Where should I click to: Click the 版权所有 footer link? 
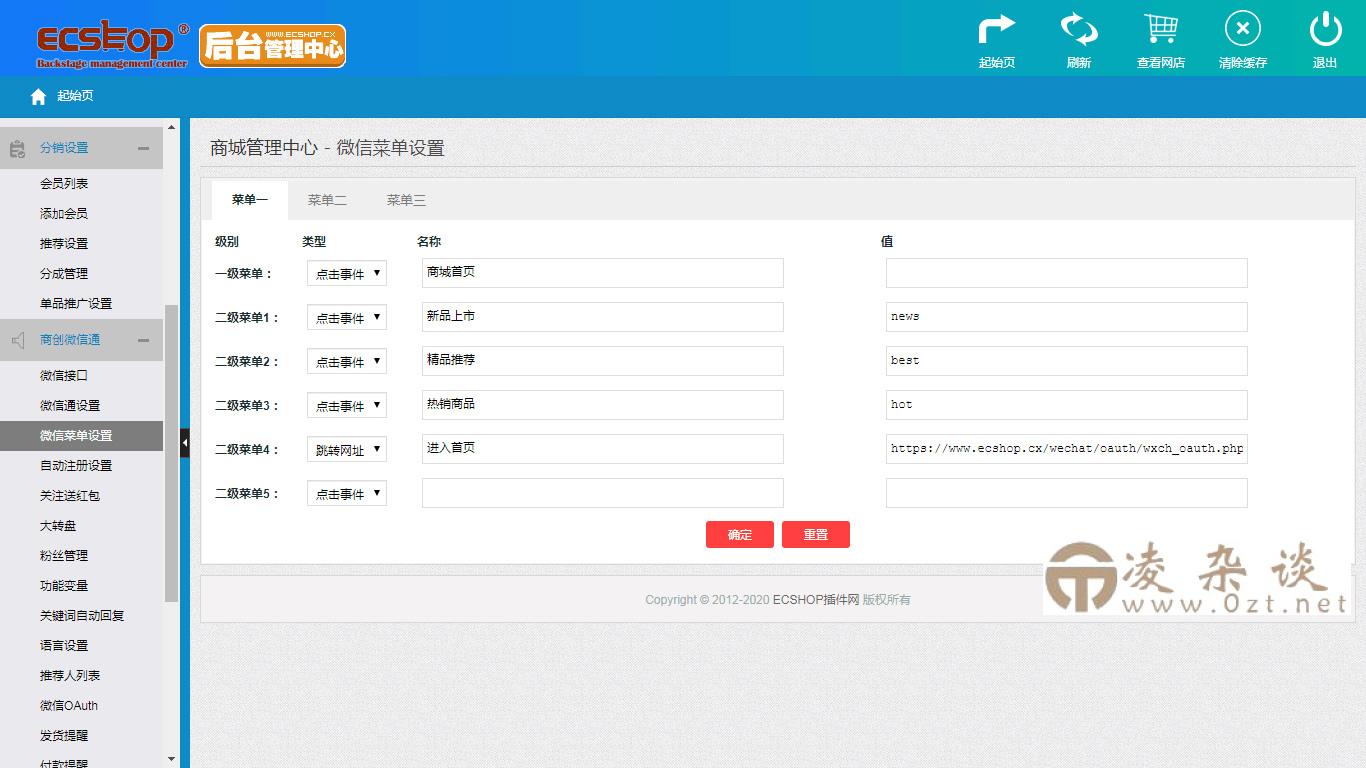click(x=887, y=600)
